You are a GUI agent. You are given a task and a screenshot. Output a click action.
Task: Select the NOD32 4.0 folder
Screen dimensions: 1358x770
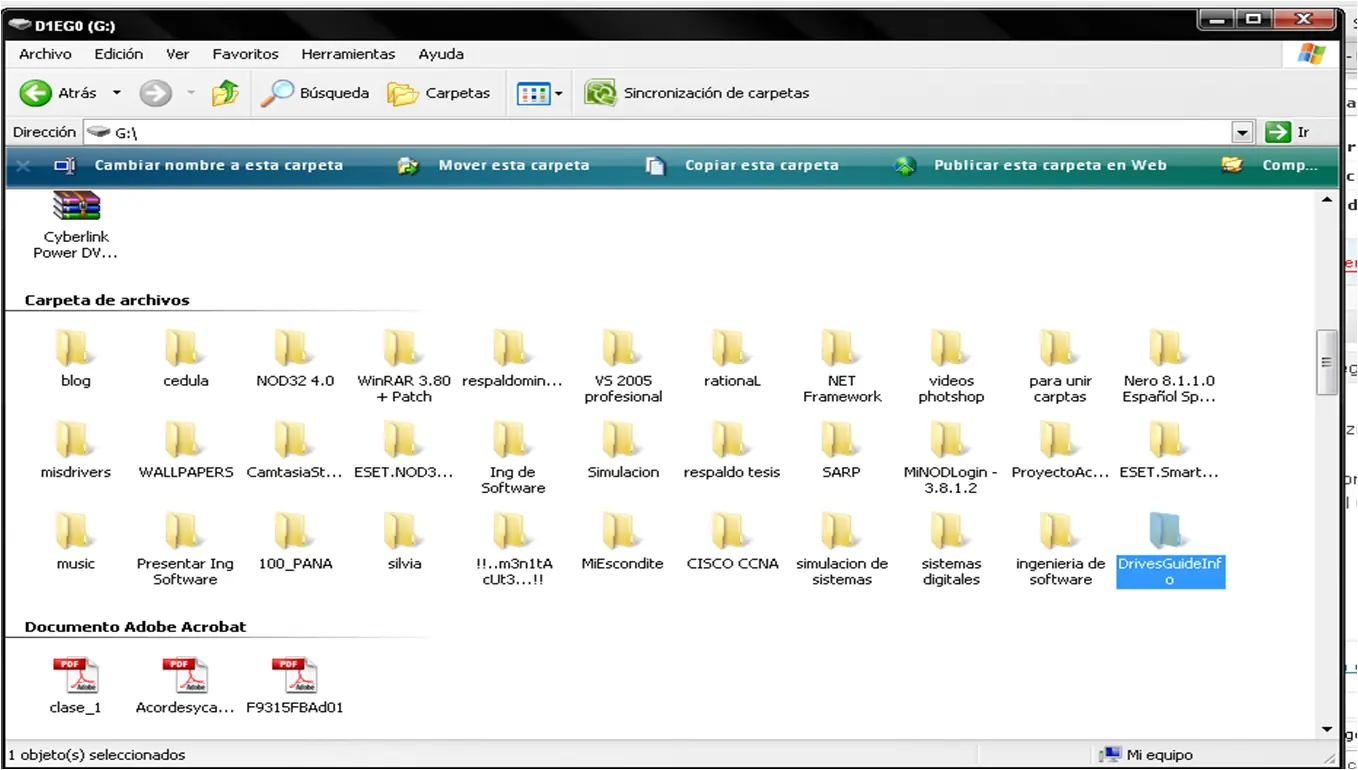(295, 359)
